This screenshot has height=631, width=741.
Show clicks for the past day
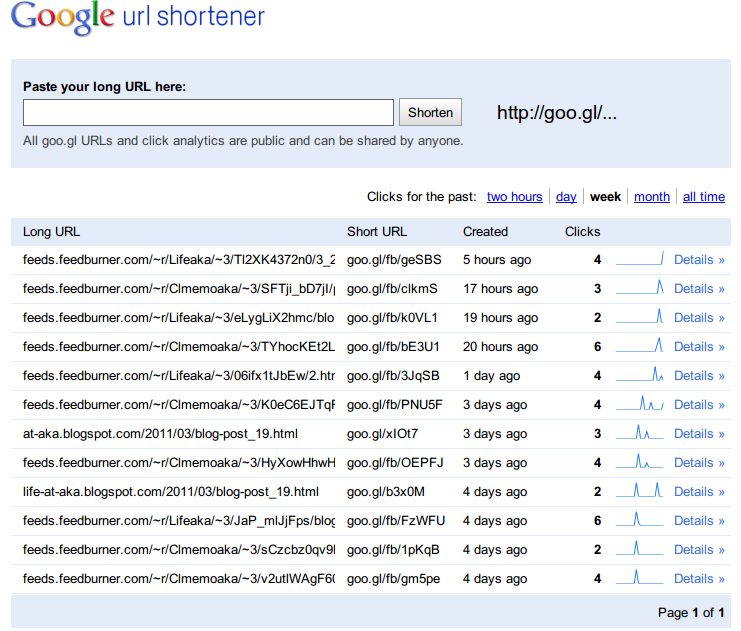(x=566, y=197)
